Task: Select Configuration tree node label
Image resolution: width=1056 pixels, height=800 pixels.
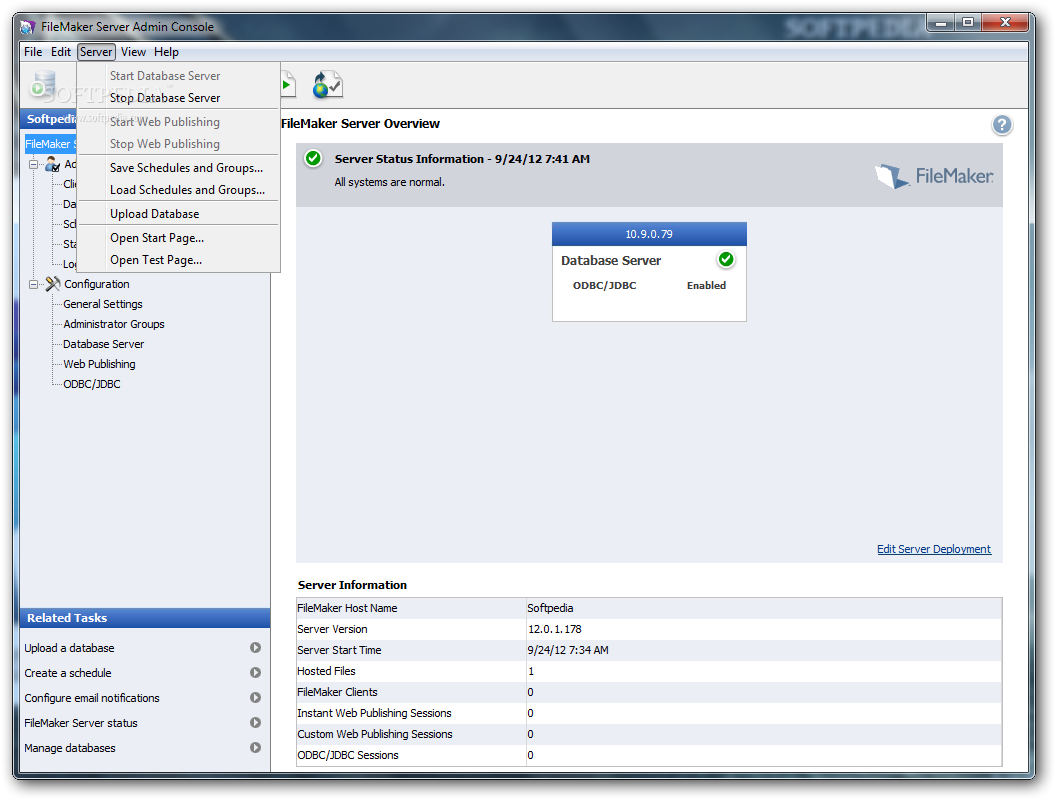Action: (97, 284)
